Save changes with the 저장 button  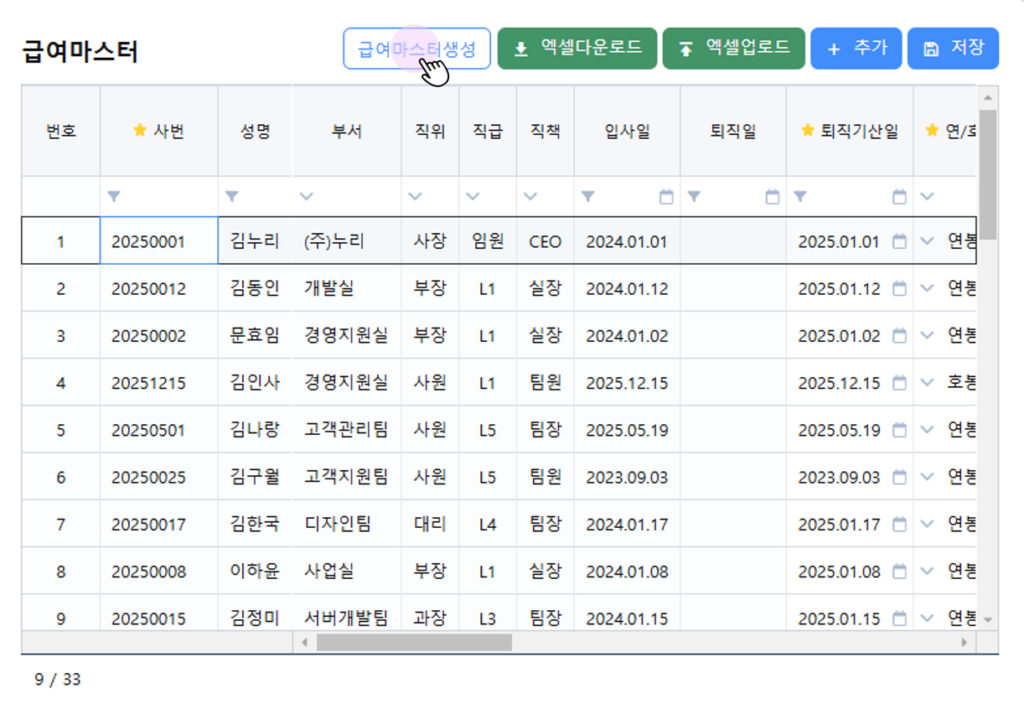click(952, 48)
